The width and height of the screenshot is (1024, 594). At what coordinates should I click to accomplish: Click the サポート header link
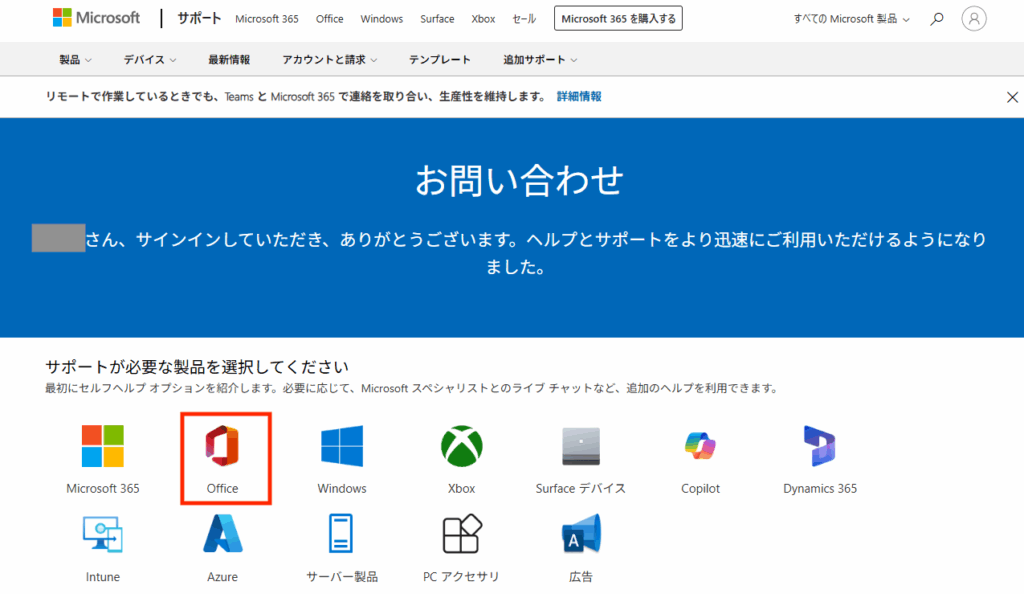pyautogui.click(x=199, y=18)
